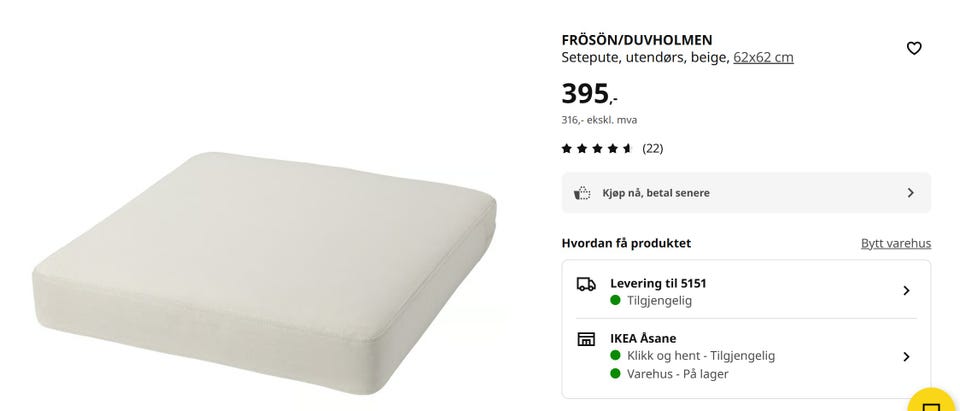Click the FRÖSÖN/DUVHOLMEN product title
Screen dimensions: 960x411
coord(637,40)
